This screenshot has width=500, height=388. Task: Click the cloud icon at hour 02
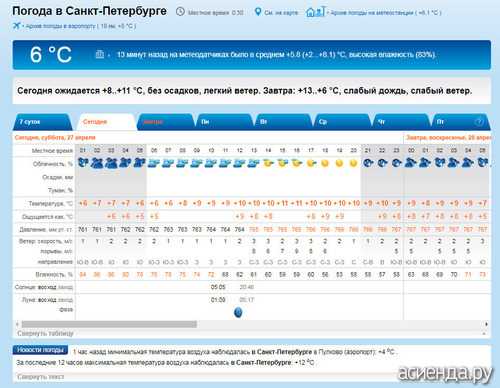tap(97, 163)
